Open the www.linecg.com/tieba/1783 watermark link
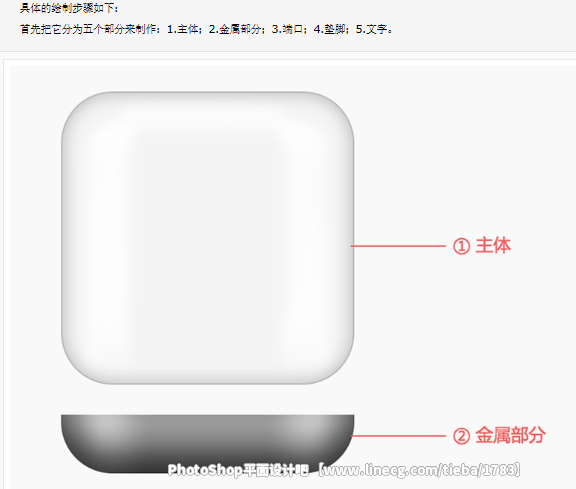576x489 pixels. tap(419, 470)
